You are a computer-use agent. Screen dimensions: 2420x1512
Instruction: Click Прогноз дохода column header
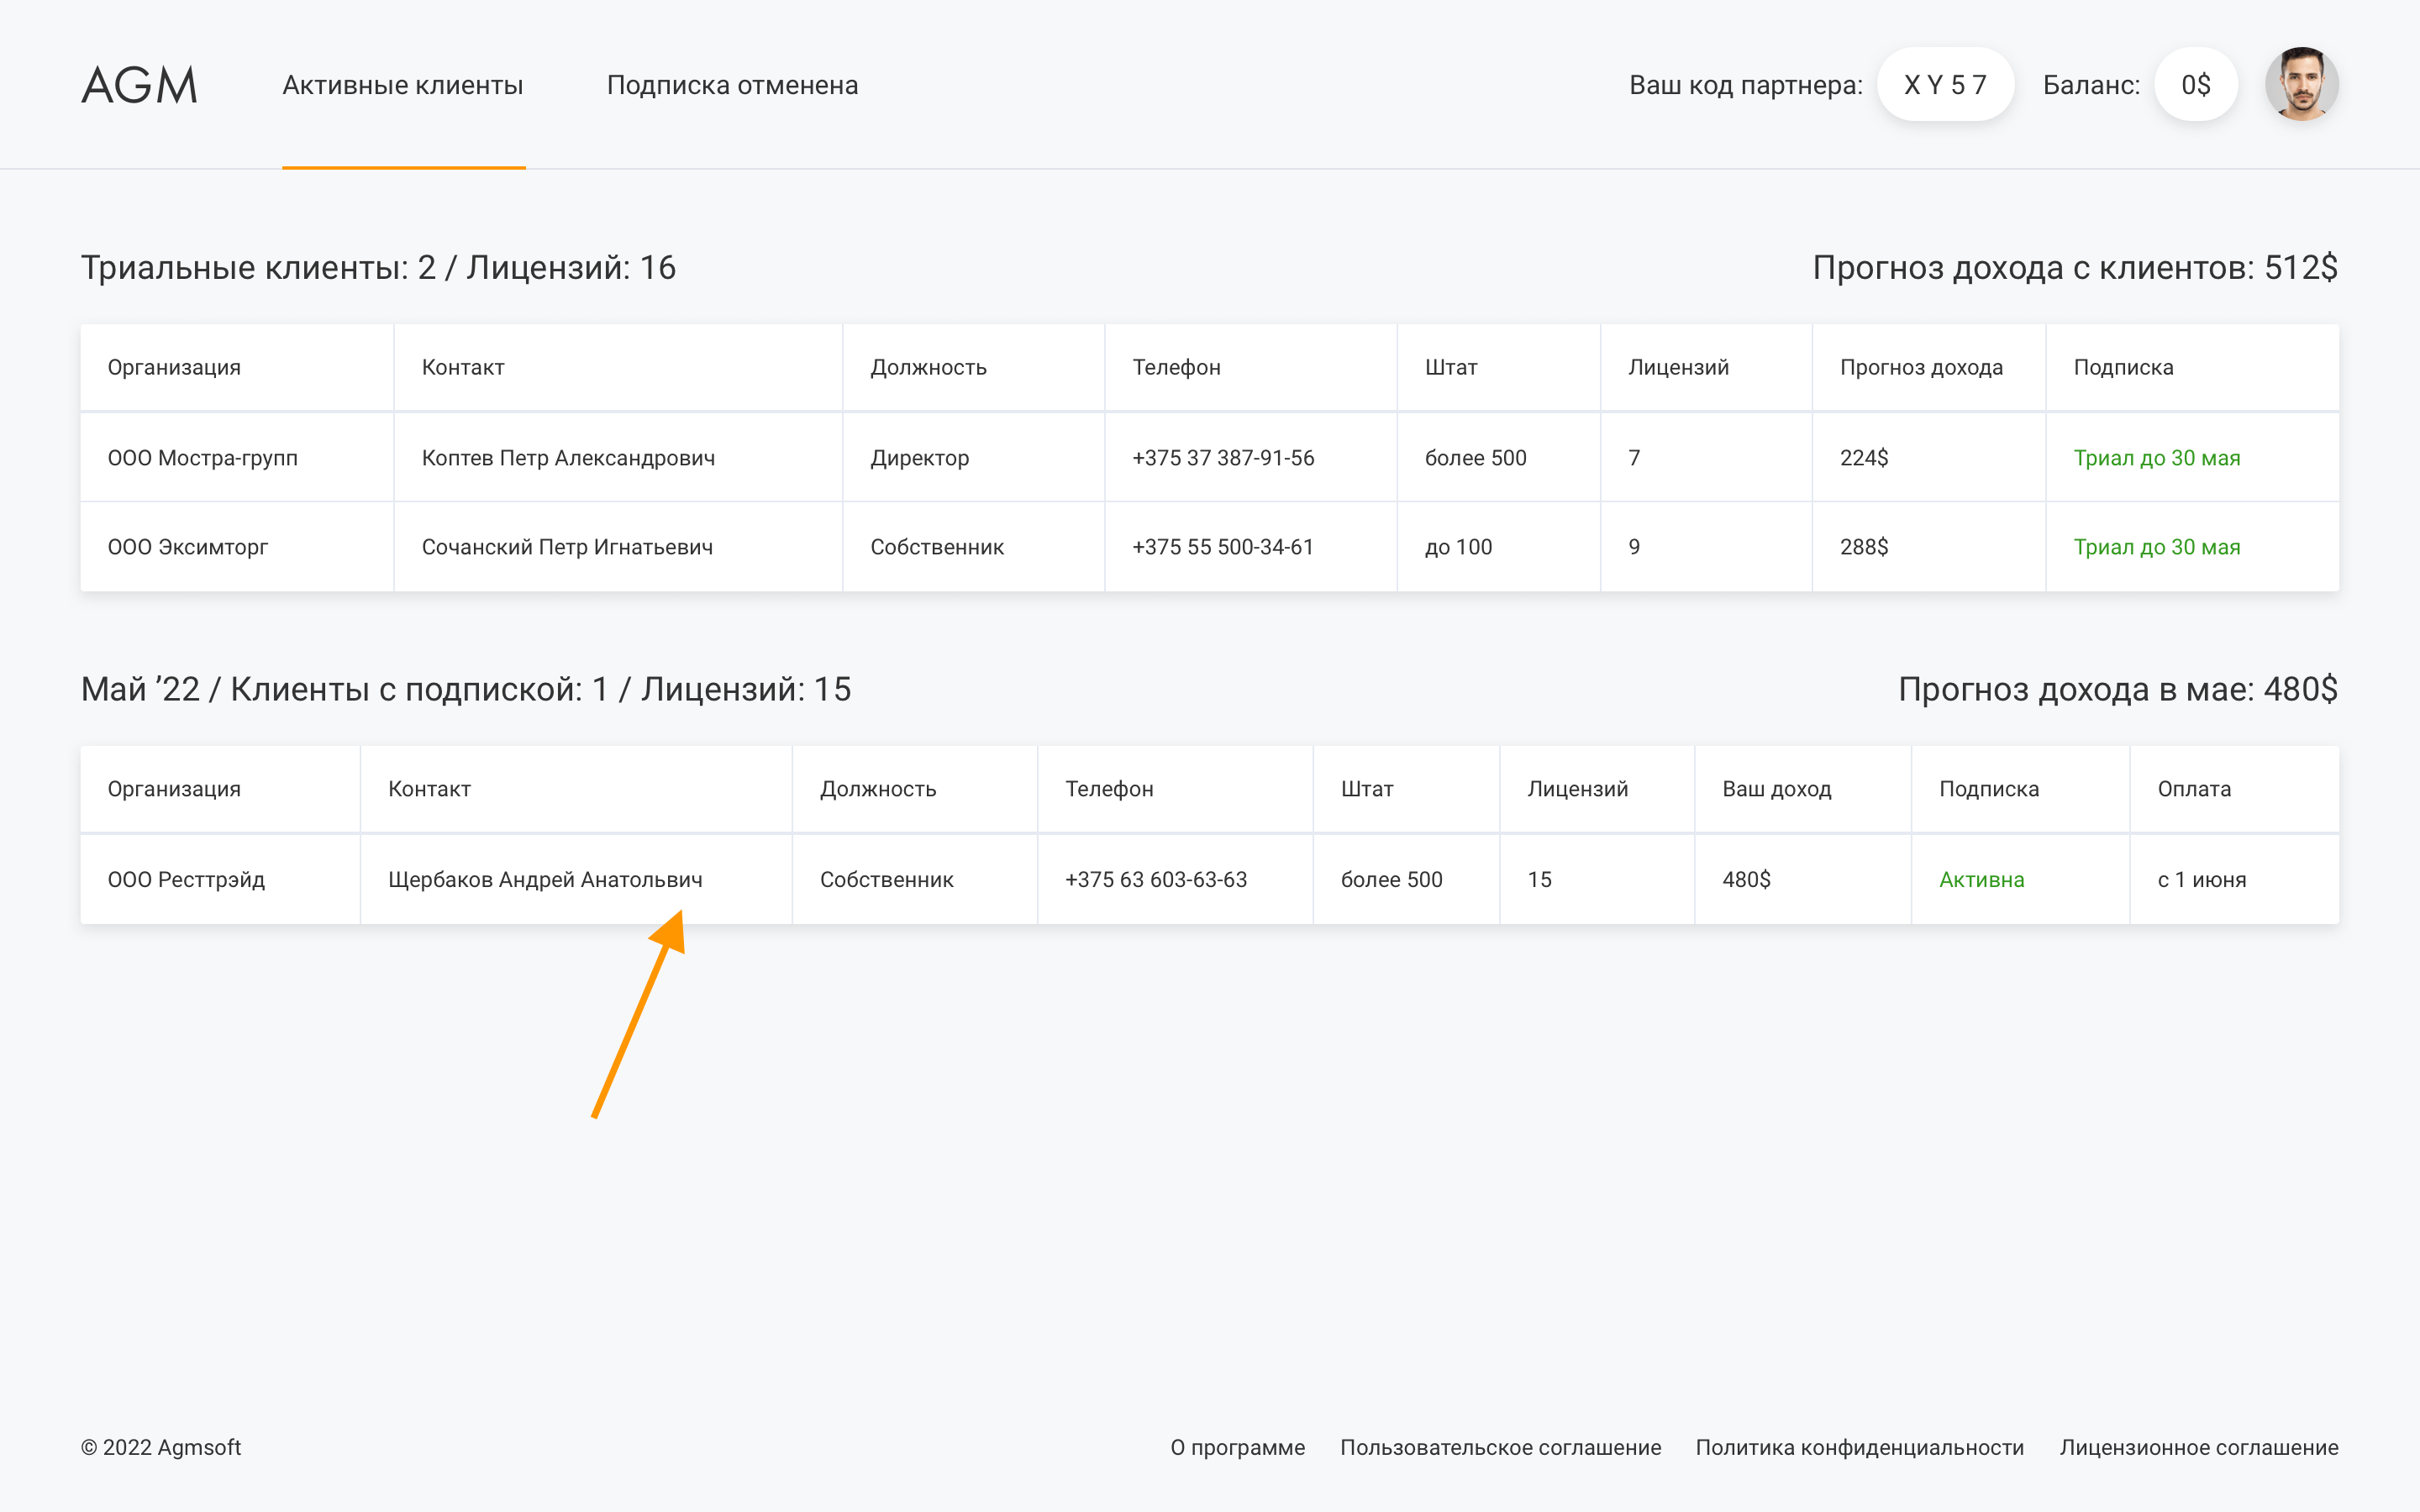tap(1921, 367)
